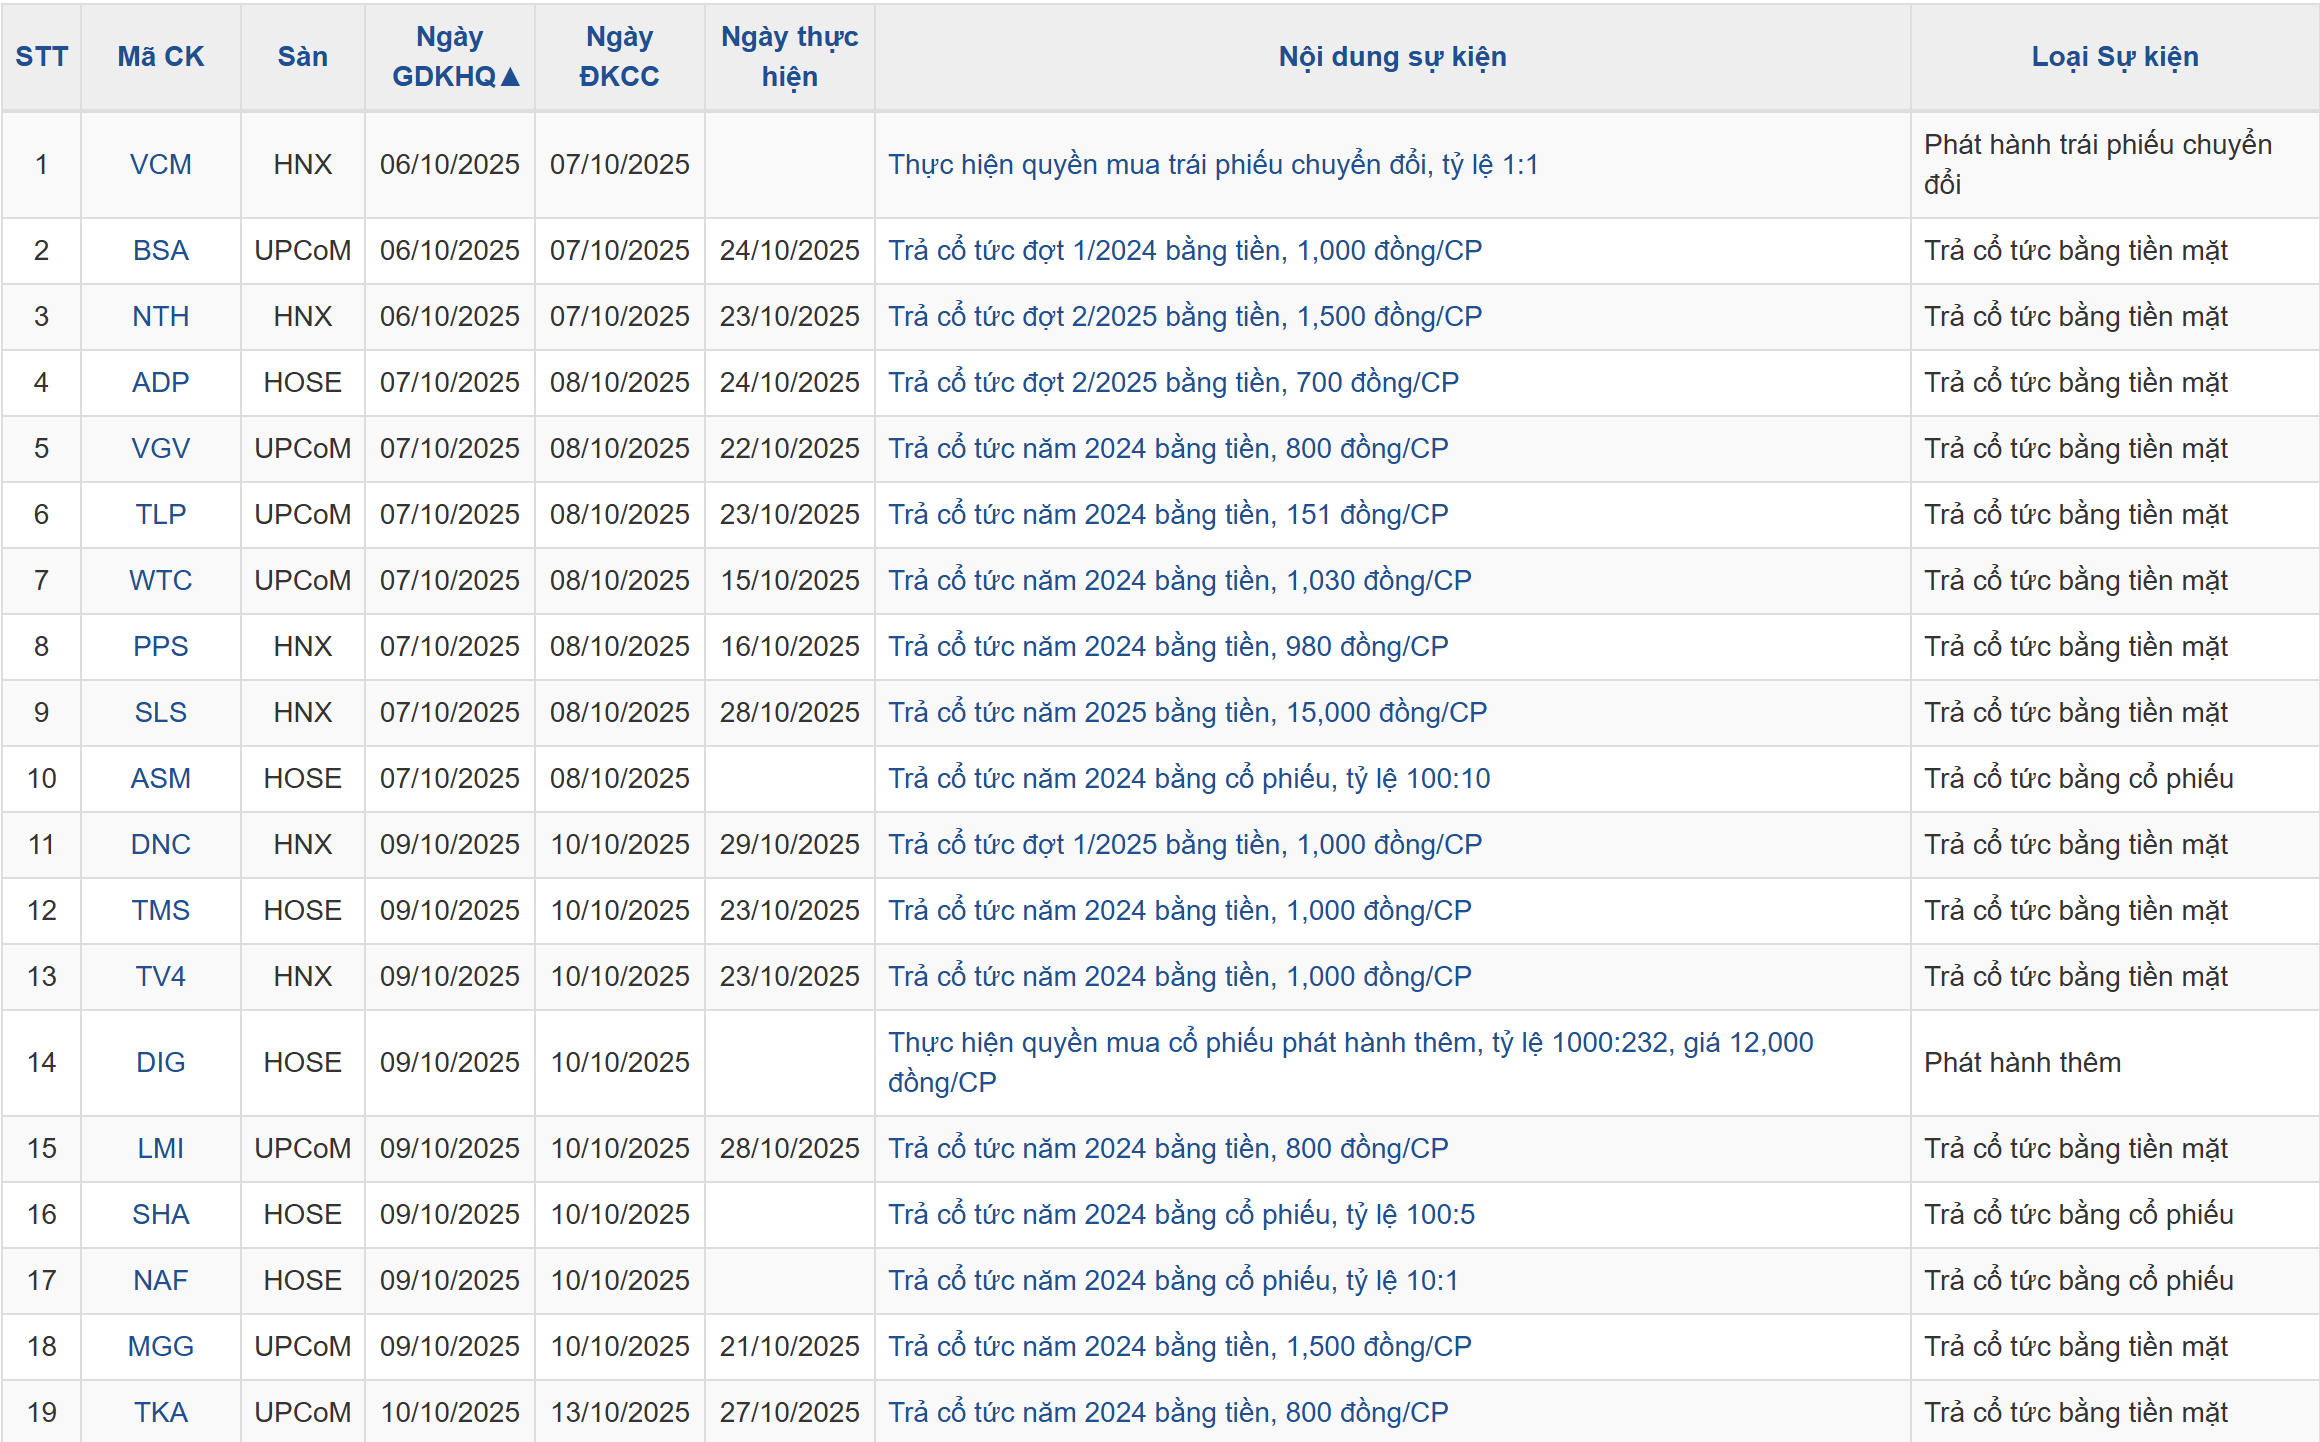Open SHA stock dividend 100:5 event

point(1181,1214)
